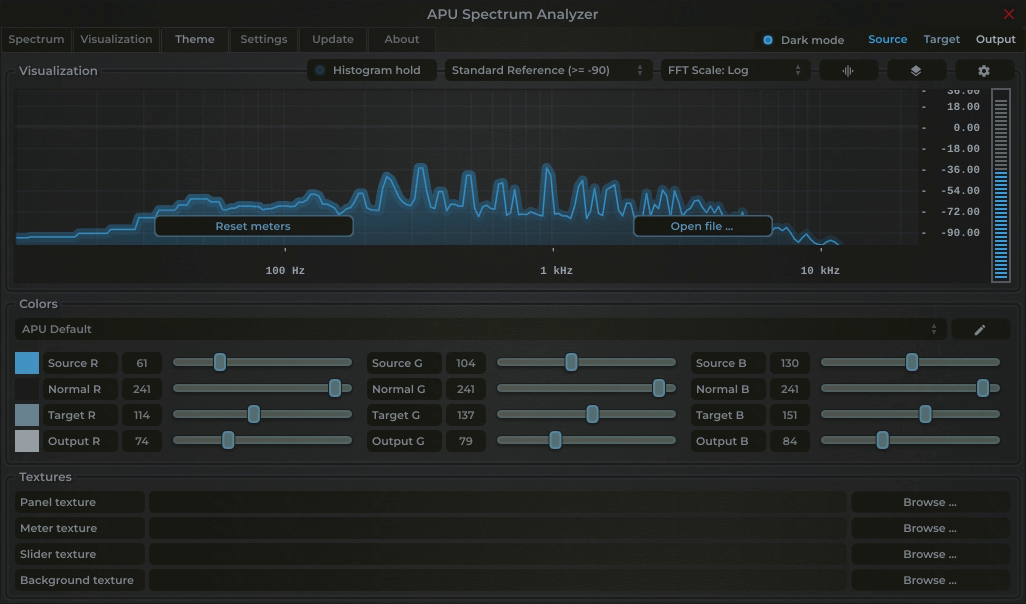Click the 1 kHz frequency axis label
The height and width of the screenshot is (604, 1026).
tap(556, 271)
